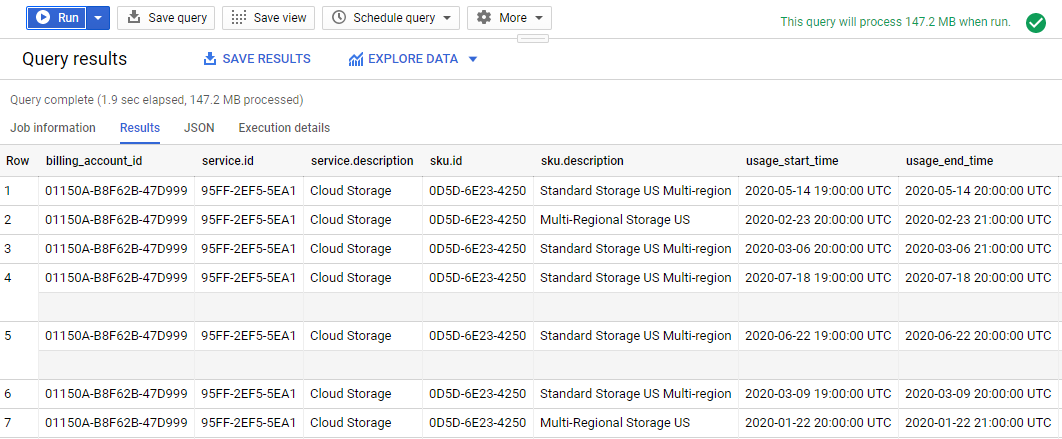Viewport: 1062px width, 439px height.
Task: Click Multi-Regional Storage US in row 2
Action: 615,220
